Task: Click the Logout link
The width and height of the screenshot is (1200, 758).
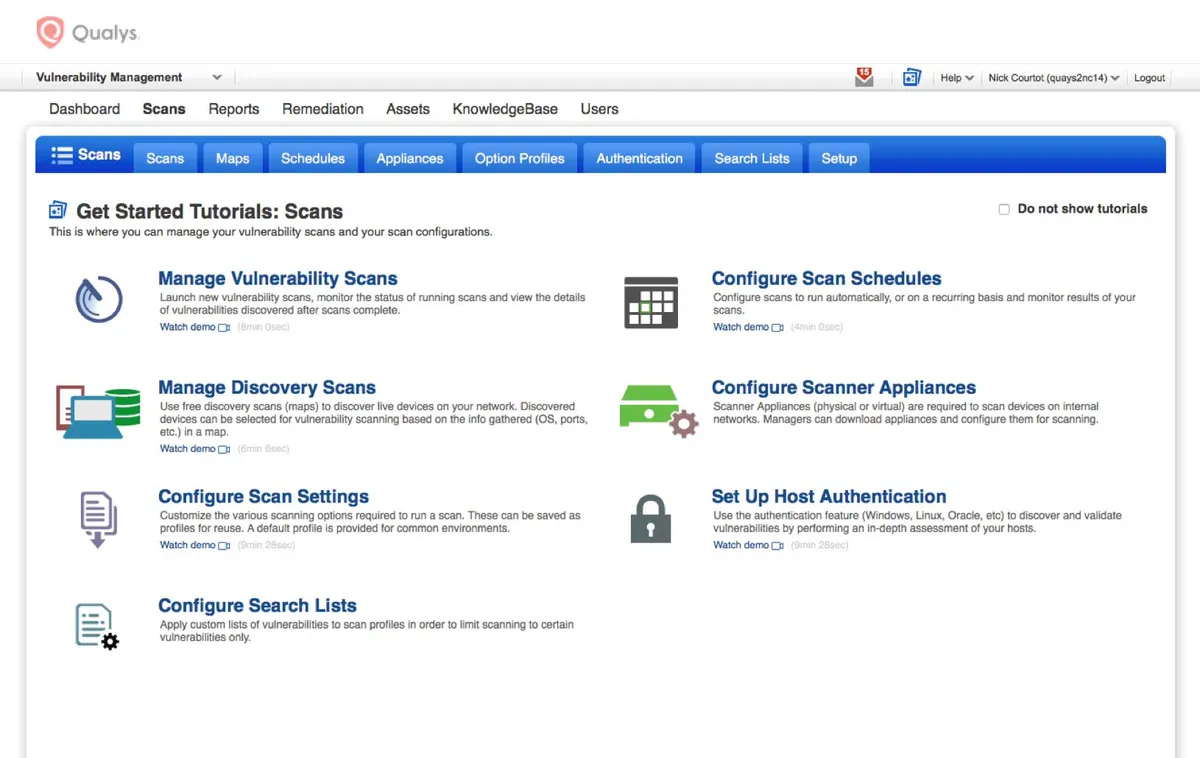Action: tap(1149, 78)
